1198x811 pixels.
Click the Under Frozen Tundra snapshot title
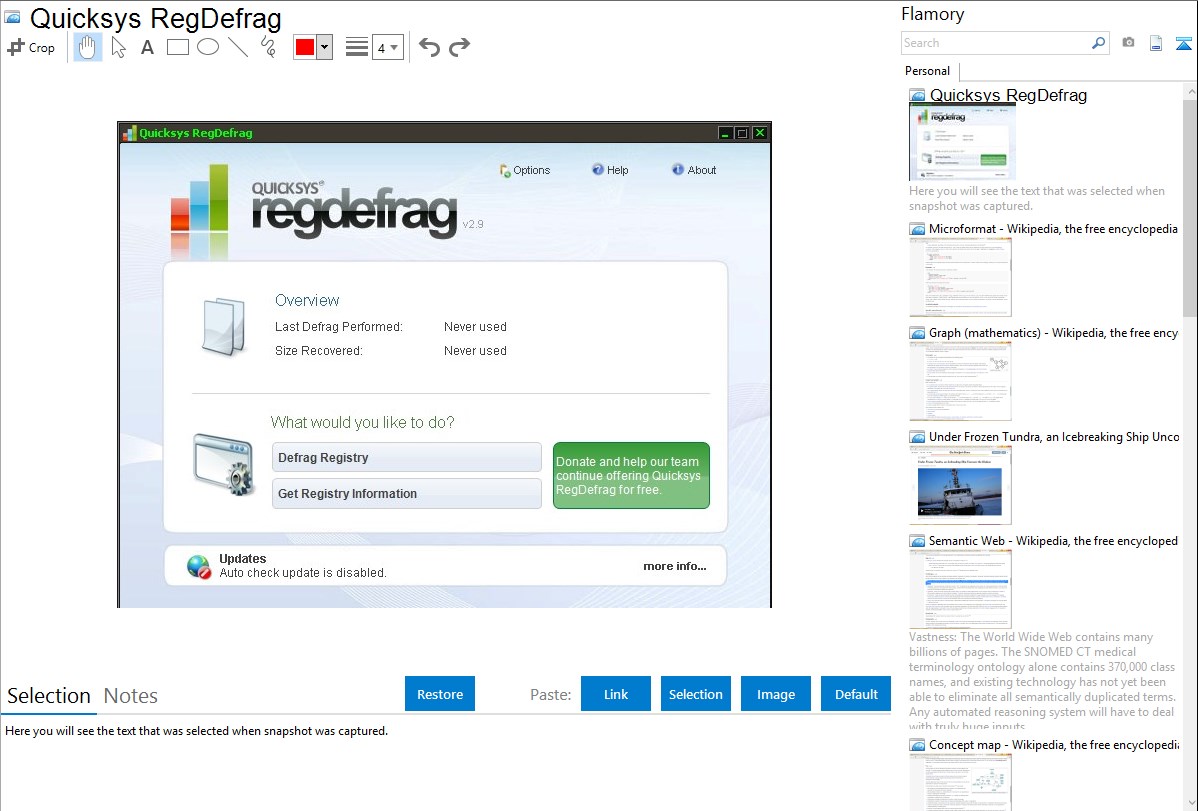click(x=1054, y=437)
